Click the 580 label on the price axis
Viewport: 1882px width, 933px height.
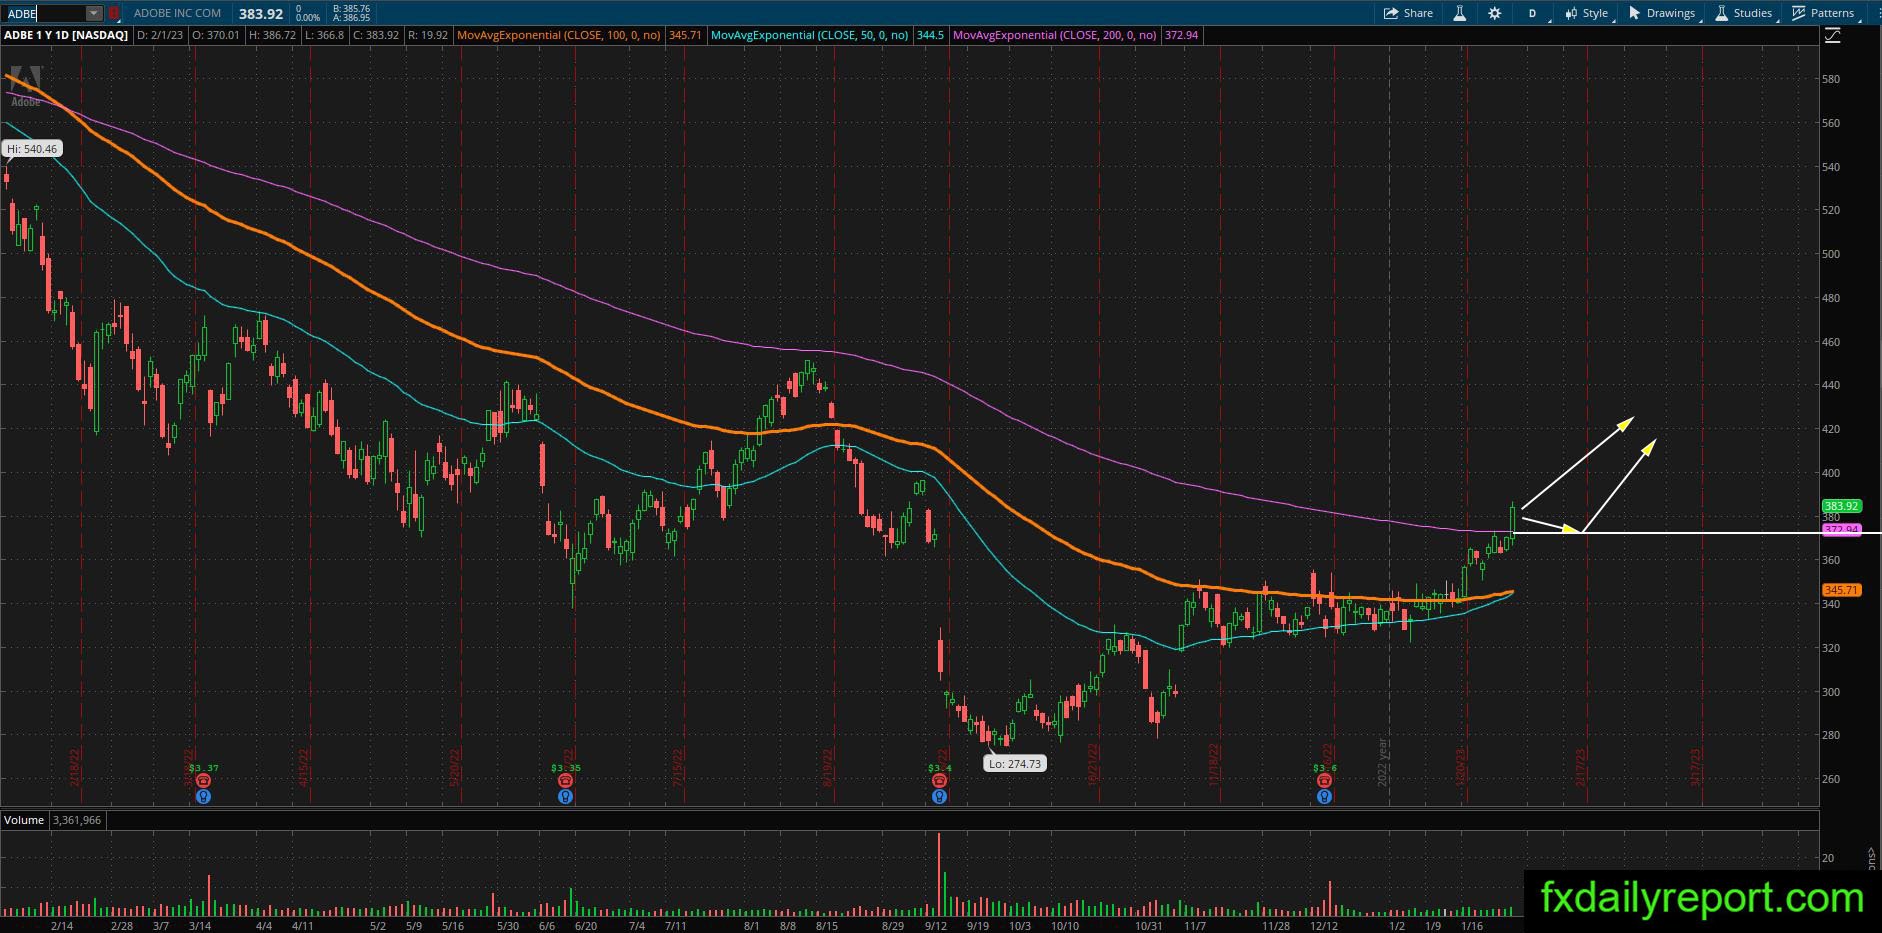[1831, 79]
